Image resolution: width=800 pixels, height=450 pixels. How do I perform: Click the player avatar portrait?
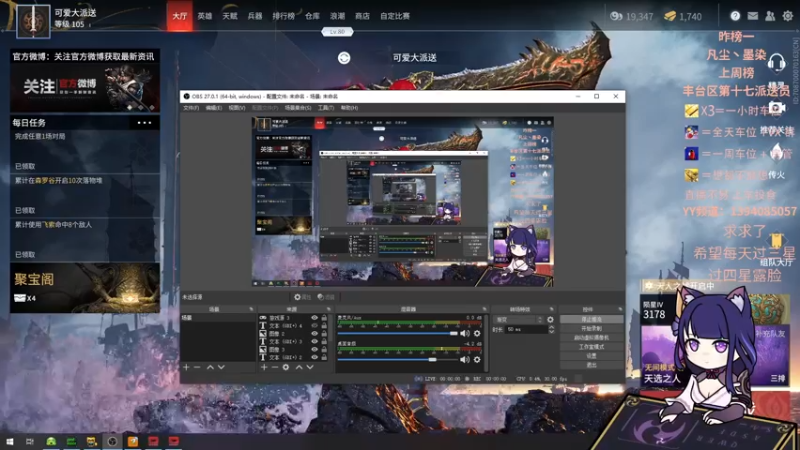pyautogui.click(x=33, y=21)
